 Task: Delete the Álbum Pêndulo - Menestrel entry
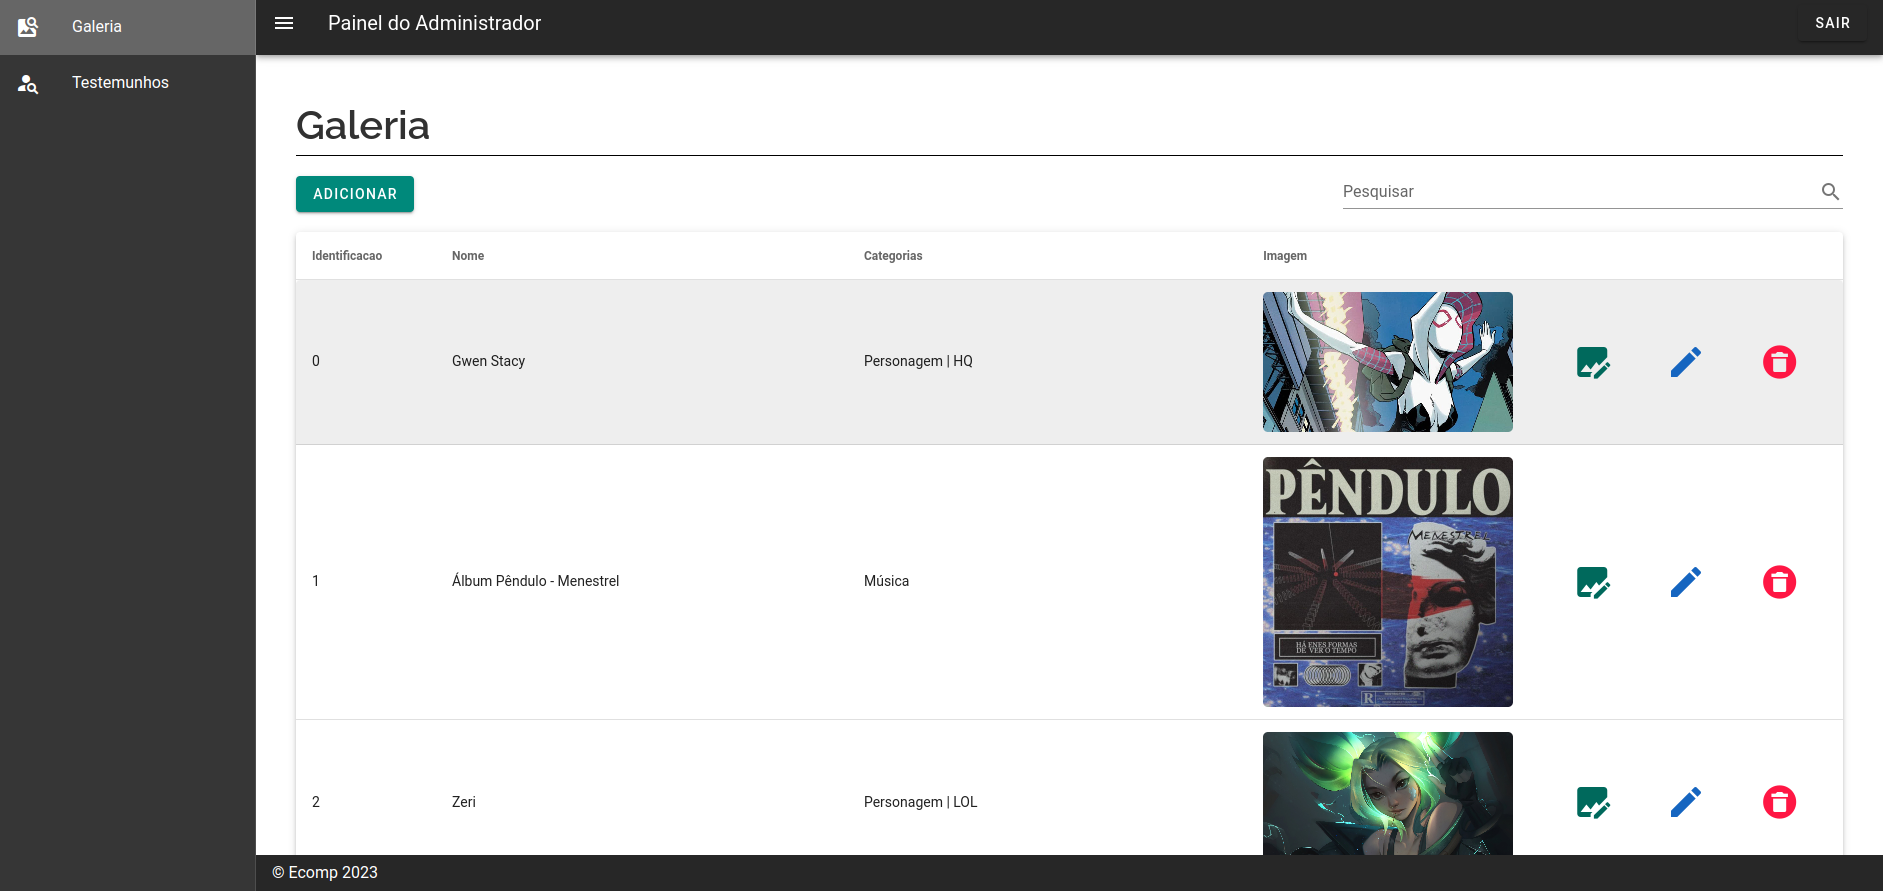(1779, 582)
